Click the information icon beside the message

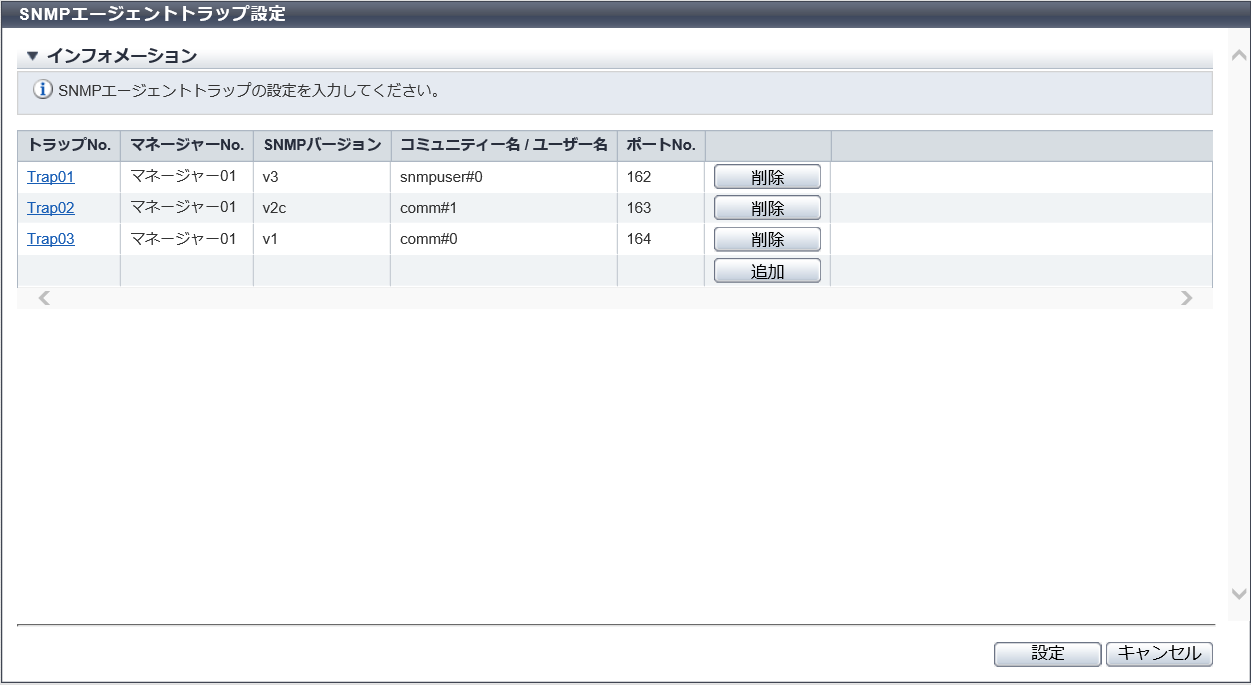(43, 91)
